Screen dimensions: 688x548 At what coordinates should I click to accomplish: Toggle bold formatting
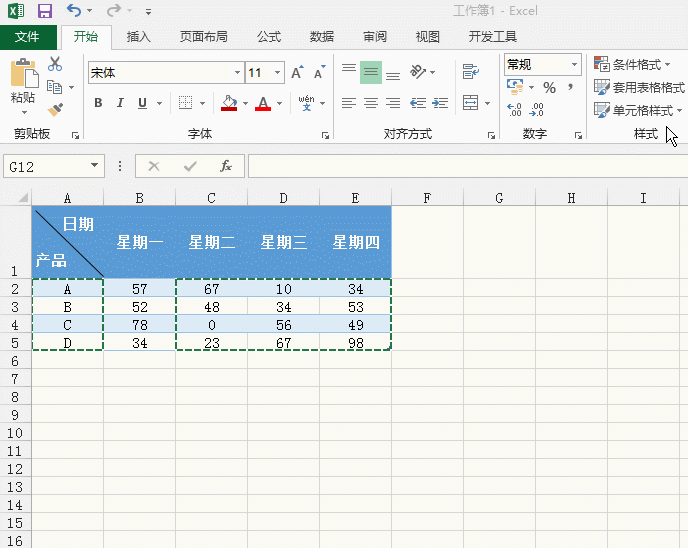[x=98, y=103]
